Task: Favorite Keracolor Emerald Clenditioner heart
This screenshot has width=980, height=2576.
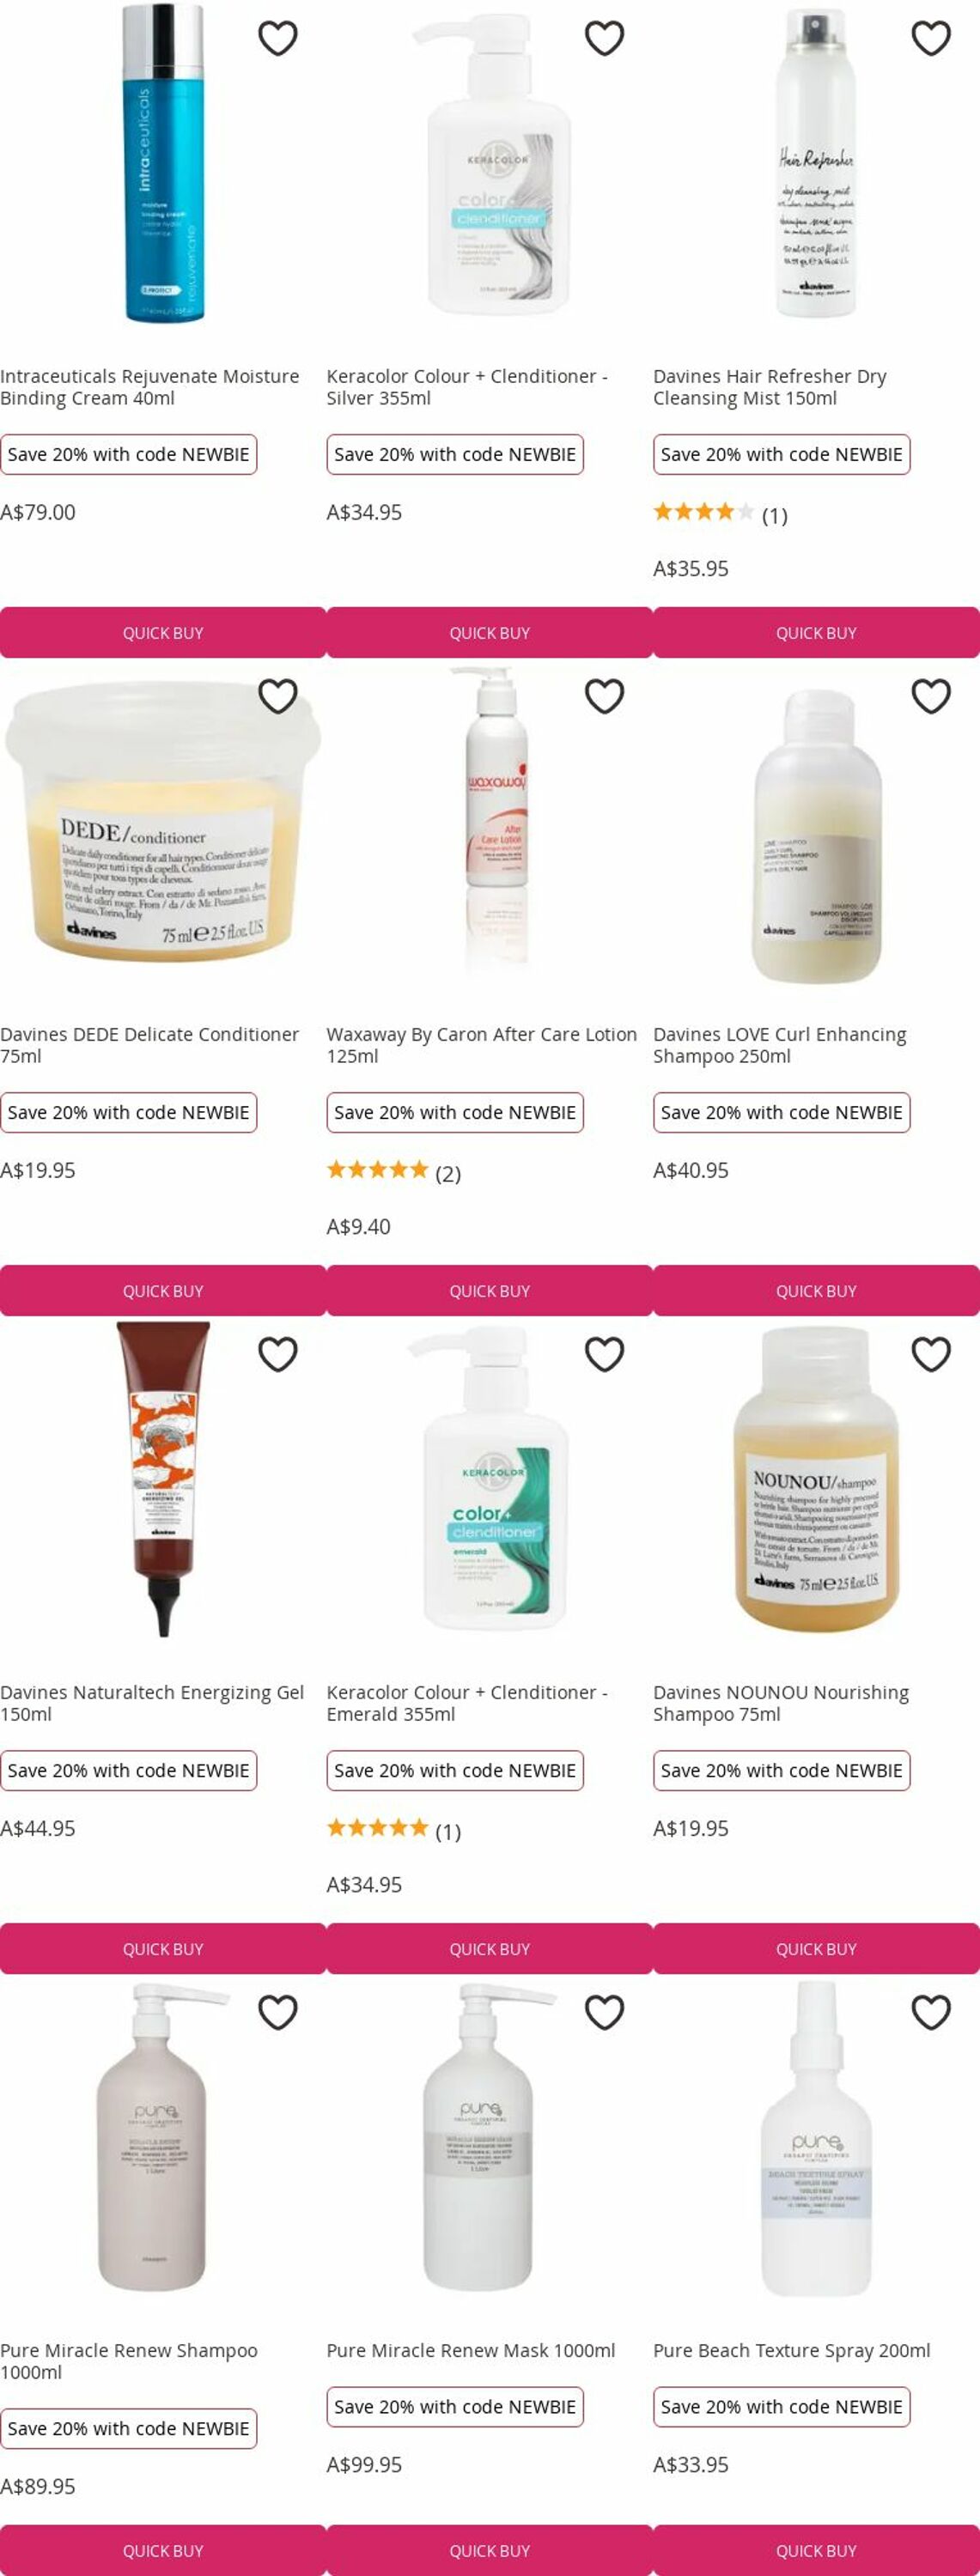Action: pyautogui.click(x=604, y=1354)
